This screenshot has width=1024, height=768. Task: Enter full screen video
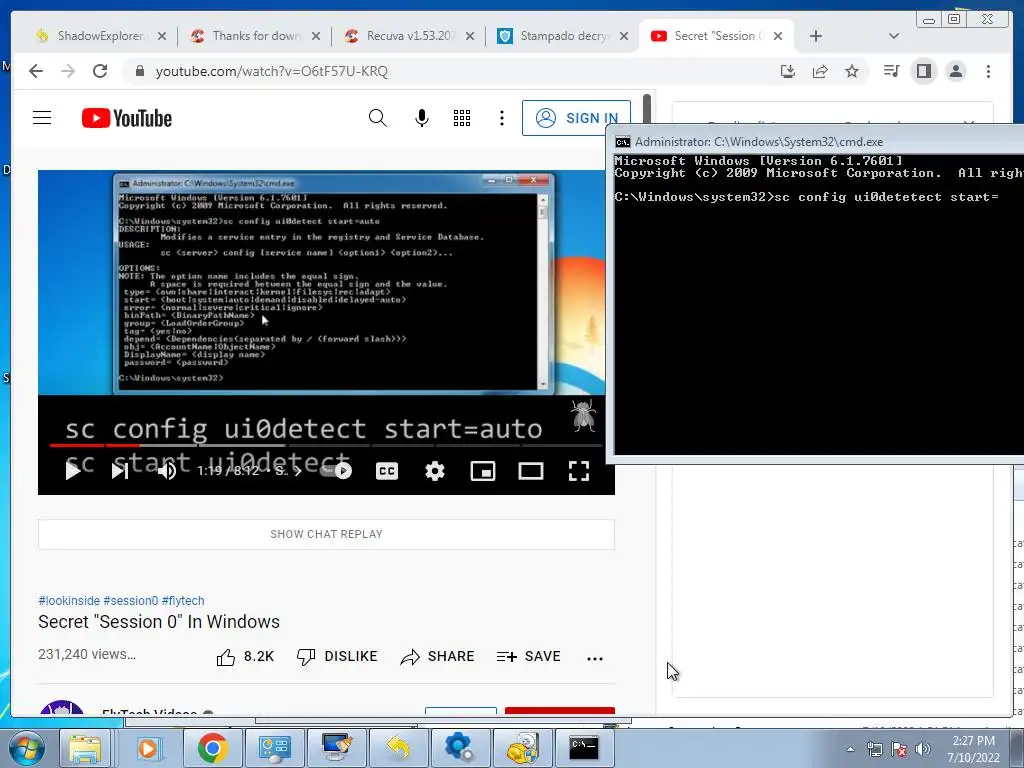(x=579, y=471)
